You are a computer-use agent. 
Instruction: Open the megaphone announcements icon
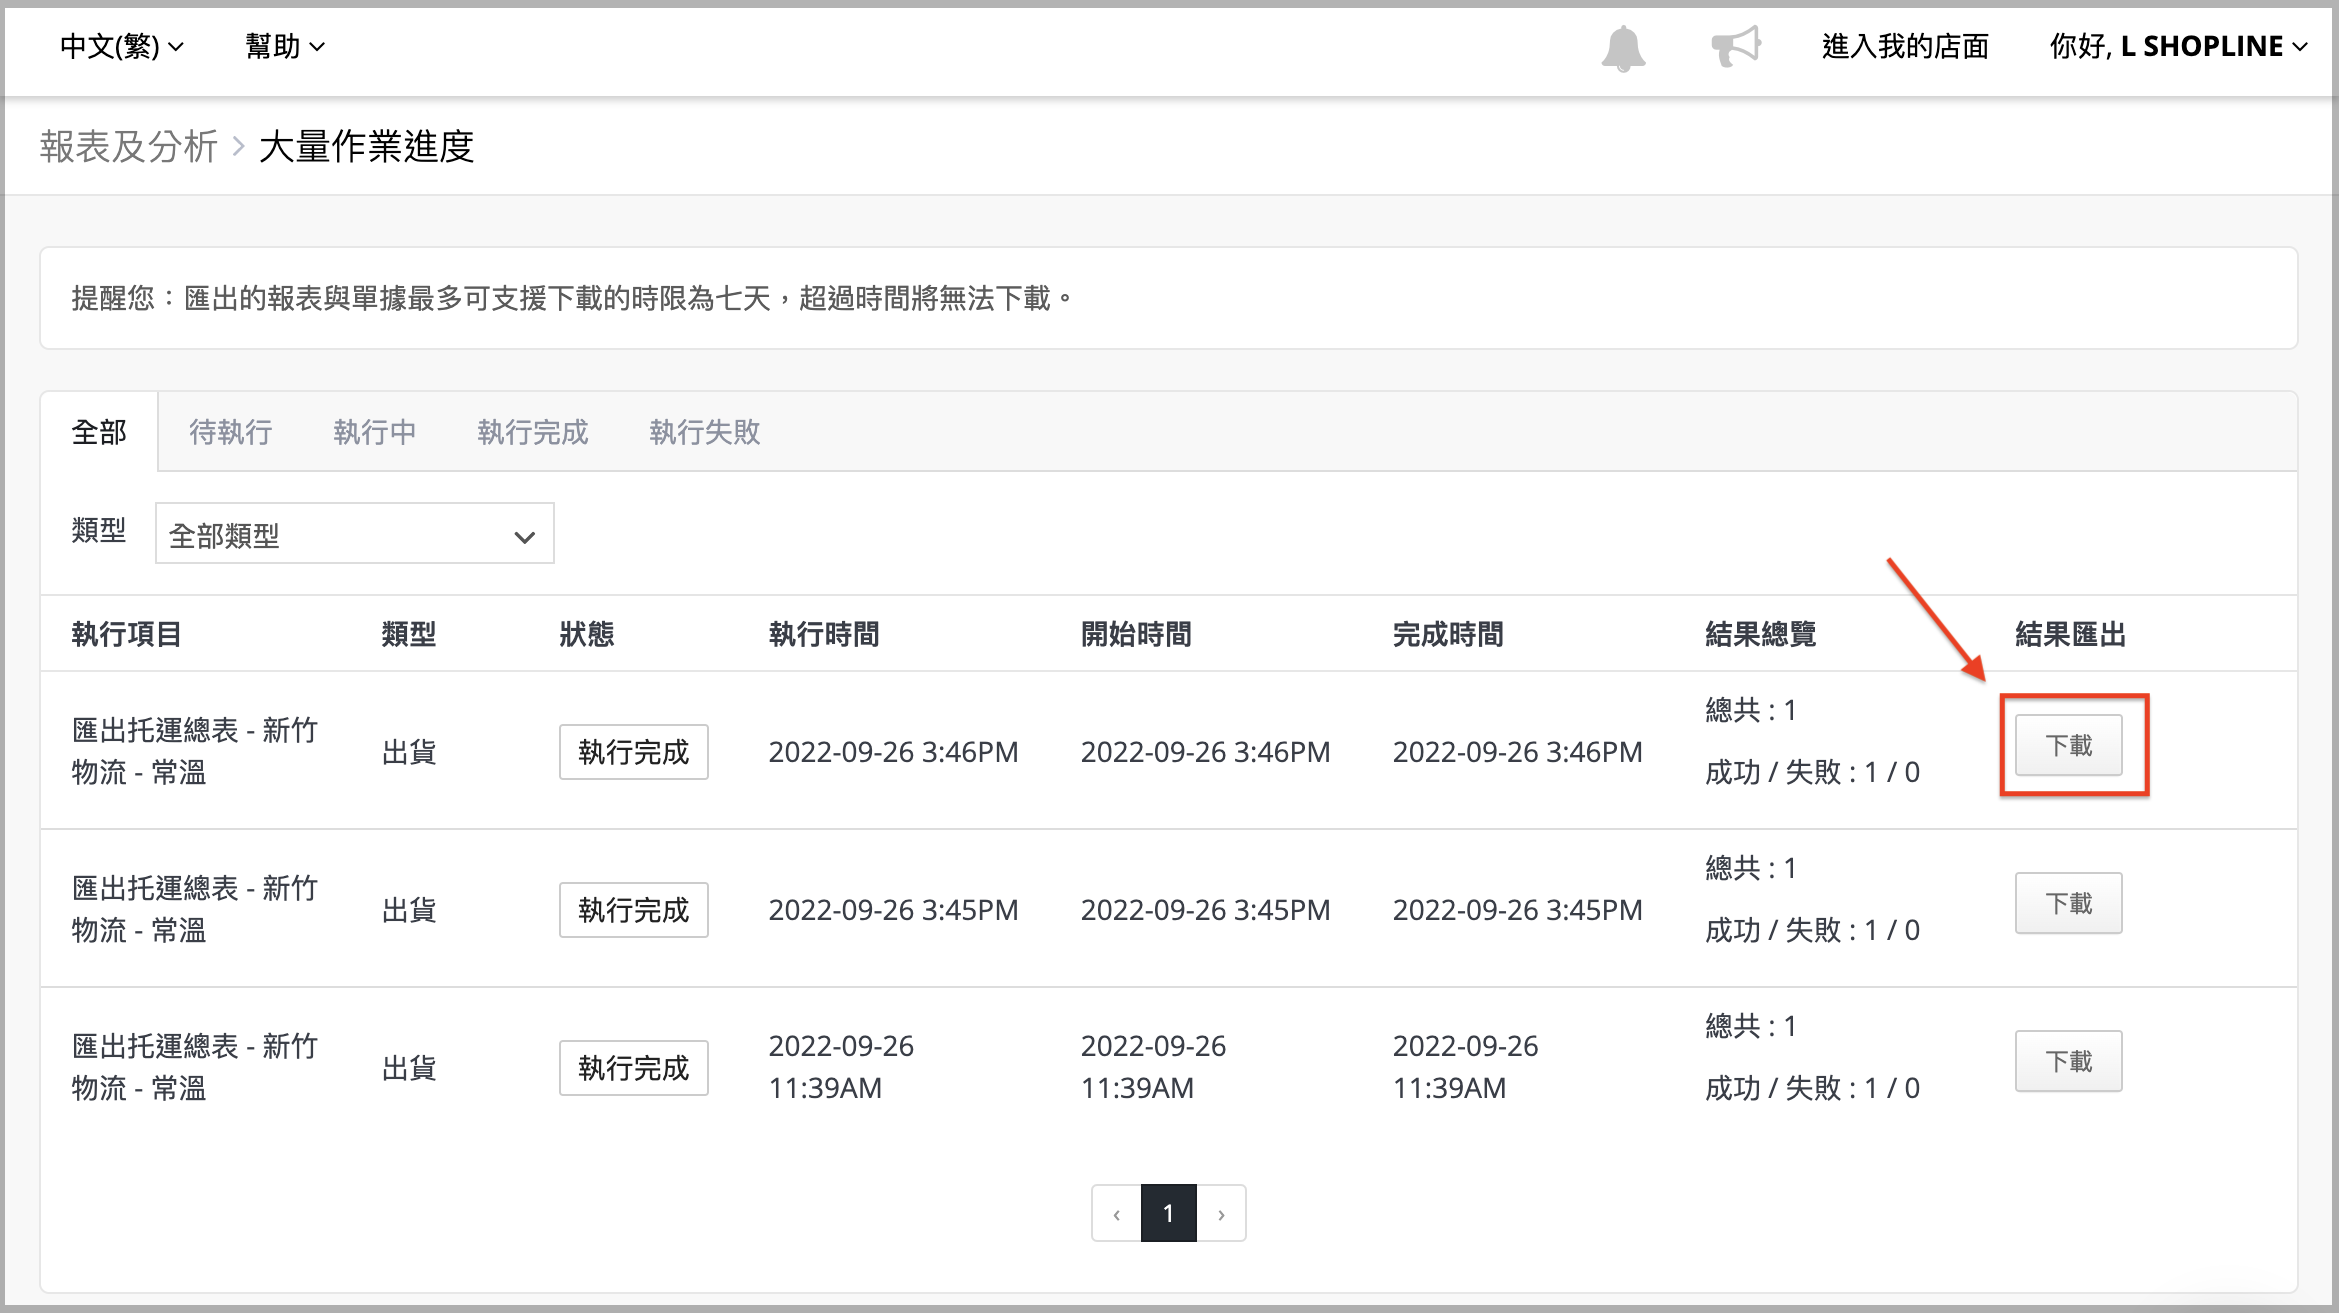click(1735, 47)
